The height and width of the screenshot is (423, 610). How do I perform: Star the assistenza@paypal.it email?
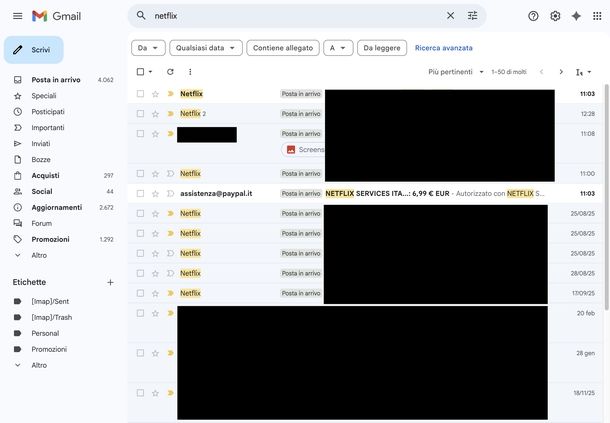pos(155,193)
